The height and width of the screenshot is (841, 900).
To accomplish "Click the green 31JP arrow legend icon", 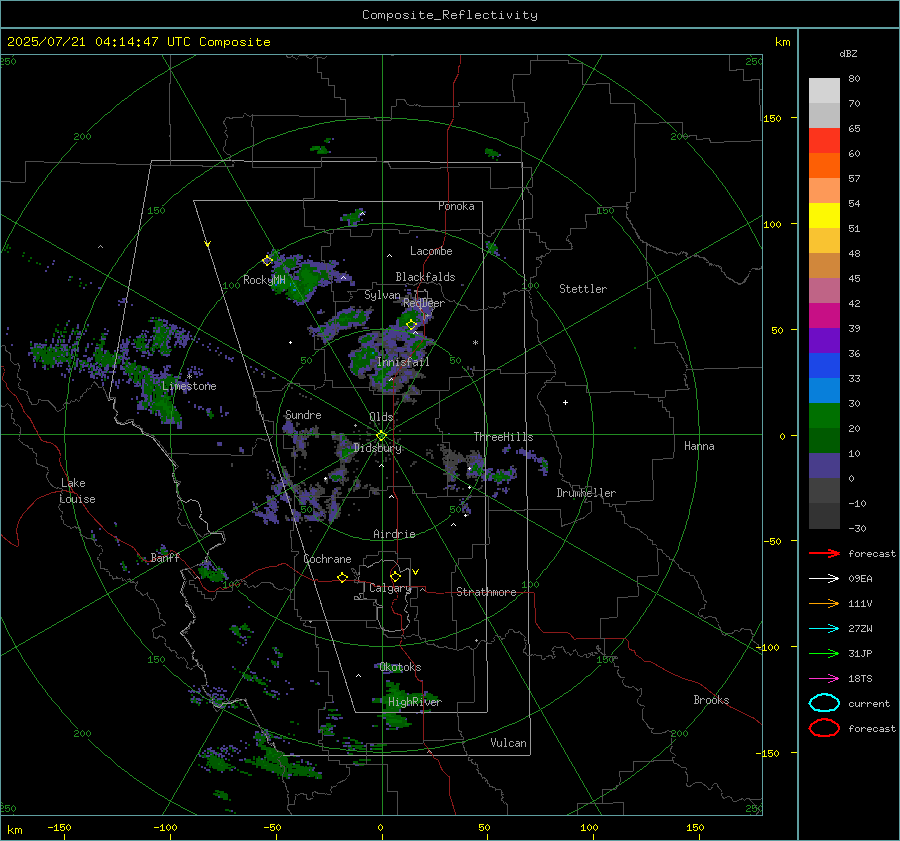I will [x=824, y=653].
